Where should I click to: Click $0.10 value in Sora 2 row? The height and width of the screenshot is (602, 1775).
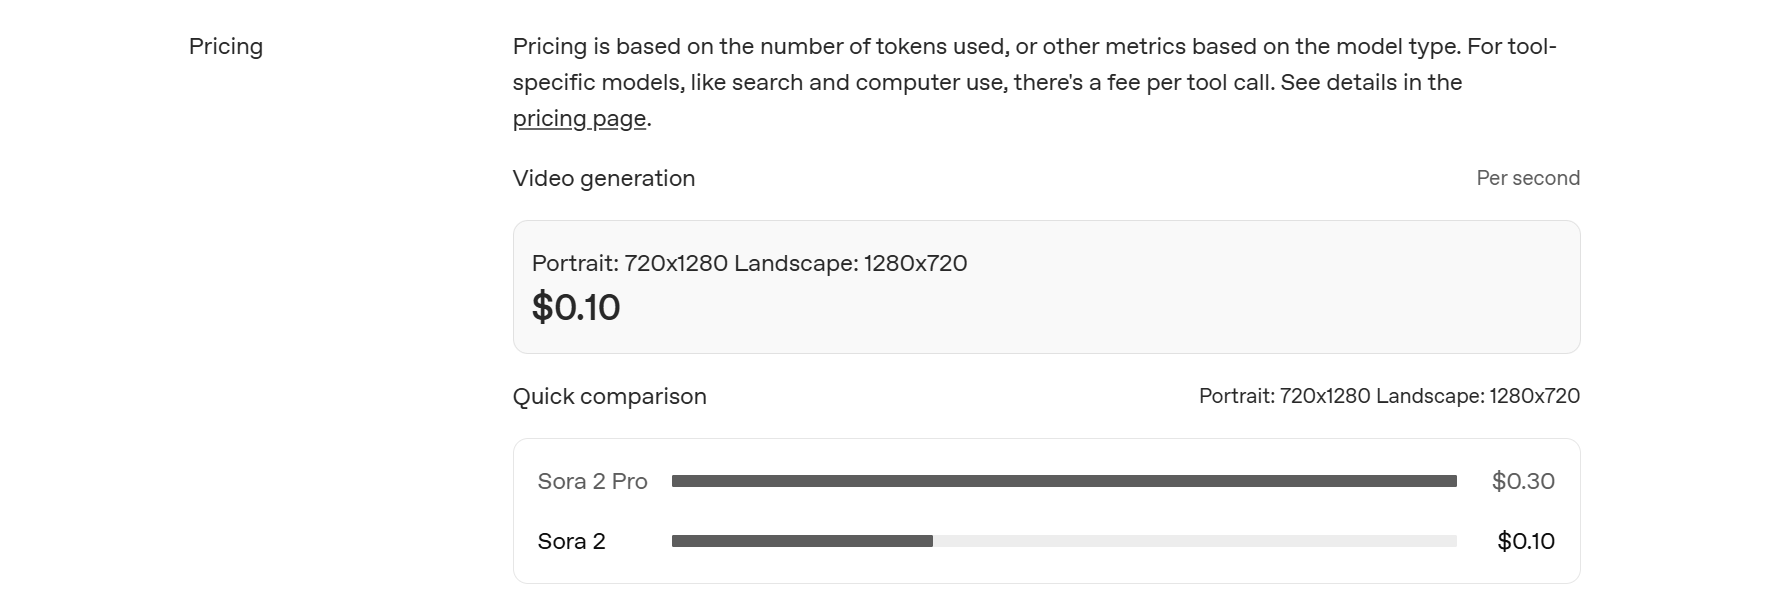click(x=1525, y=542)
